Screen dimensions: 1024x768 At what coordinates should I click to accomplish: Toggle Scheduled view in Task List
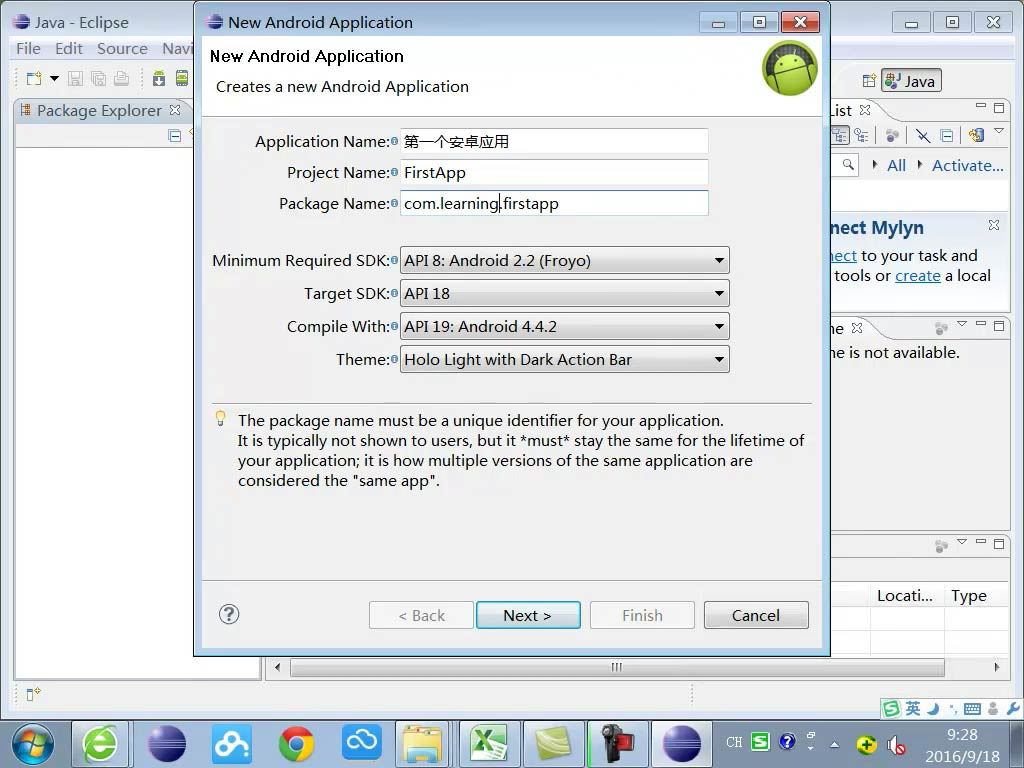862,135
